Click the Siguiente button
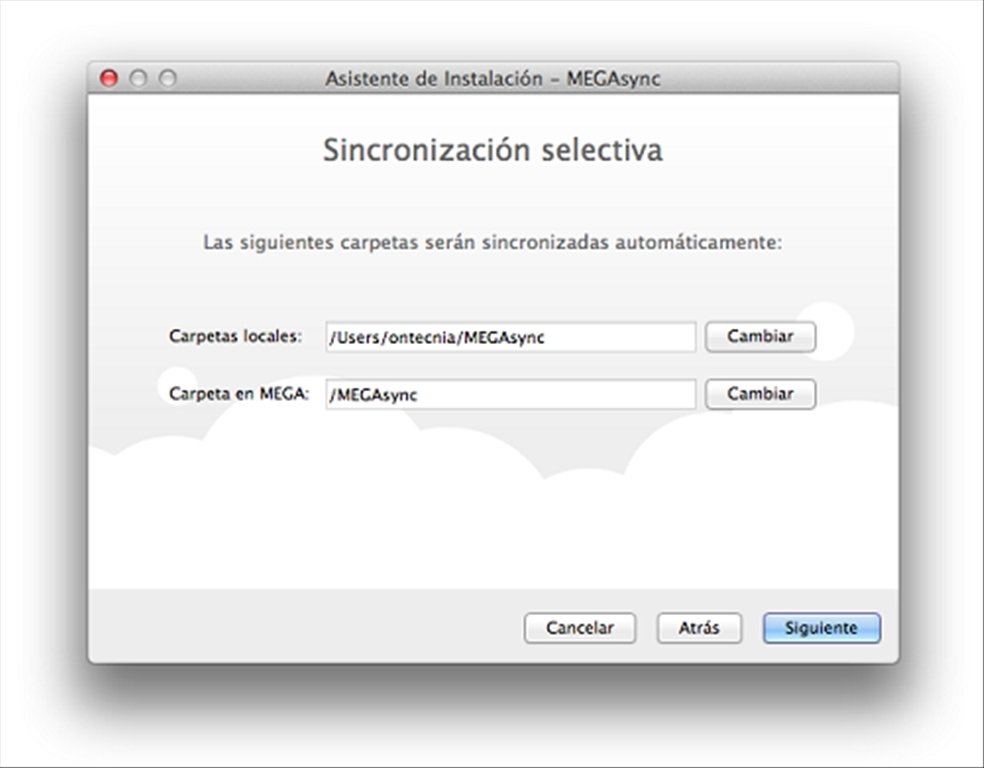This screenshot has width=984, height=768. tap(821, 628)
